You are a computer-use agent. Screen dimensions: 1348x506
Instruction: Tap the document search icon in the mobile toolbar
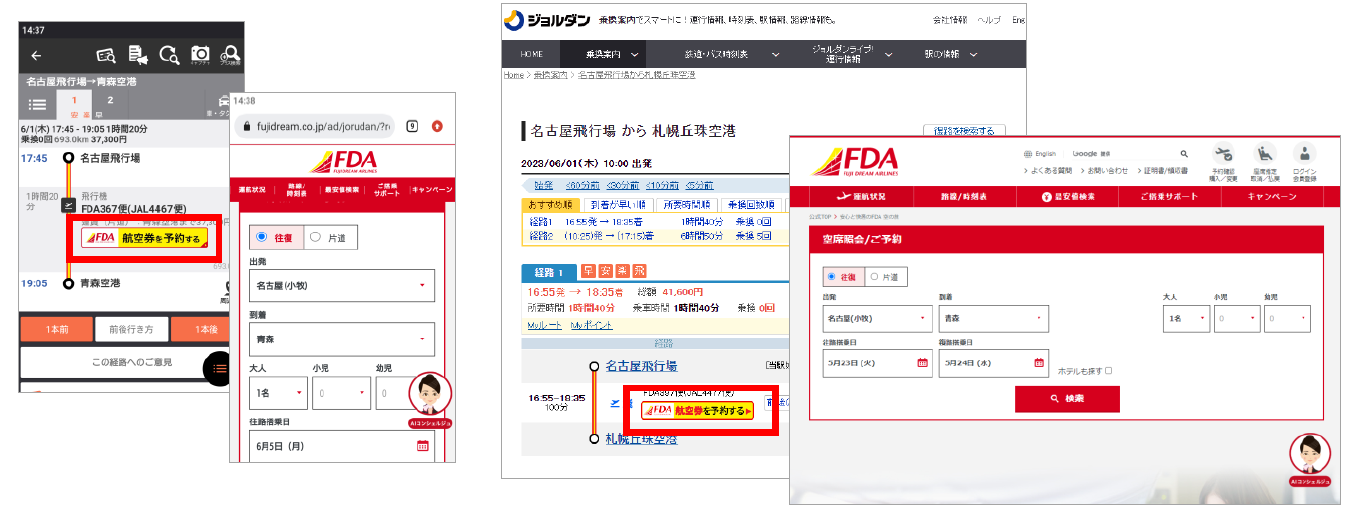(105, 55)
